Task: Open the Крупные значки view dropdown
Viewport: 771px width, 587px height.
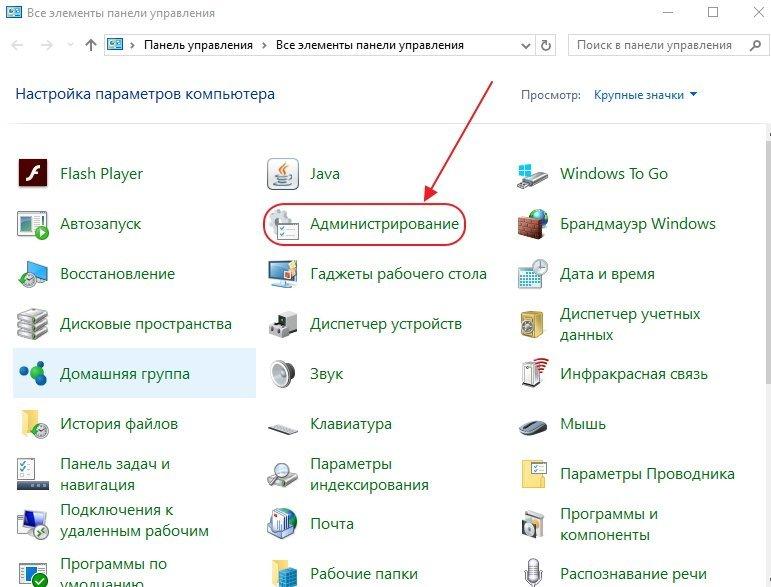Action: point(645,94)
